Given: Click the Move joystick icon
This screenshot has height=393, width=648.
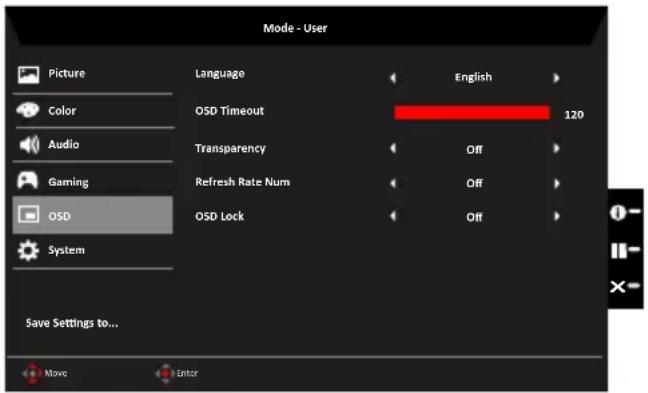Looking at the screenshot, I should (32, 373).
